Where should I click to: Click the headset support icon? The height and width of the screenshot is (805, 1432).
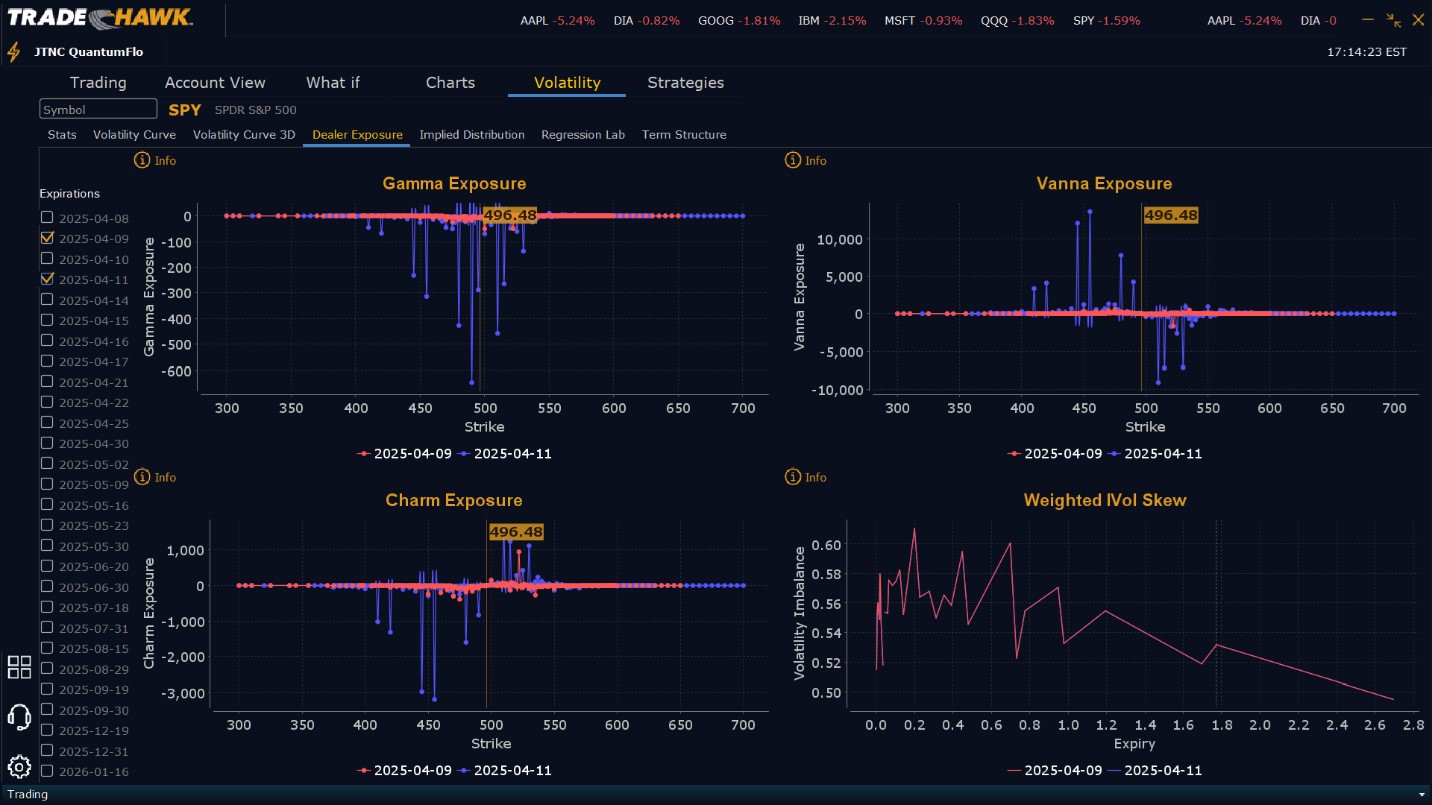[x=19, y=717]
